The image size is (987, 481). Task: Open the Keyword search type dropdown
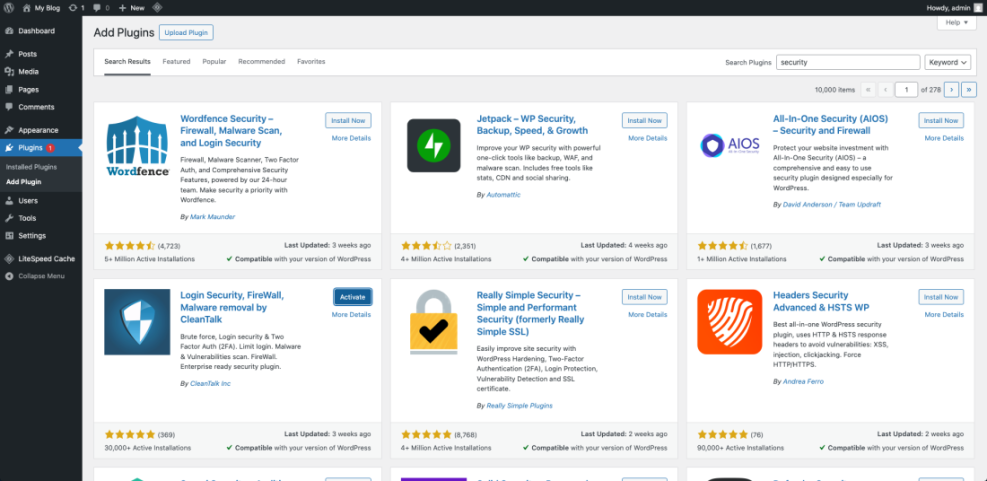pos(948,62)
